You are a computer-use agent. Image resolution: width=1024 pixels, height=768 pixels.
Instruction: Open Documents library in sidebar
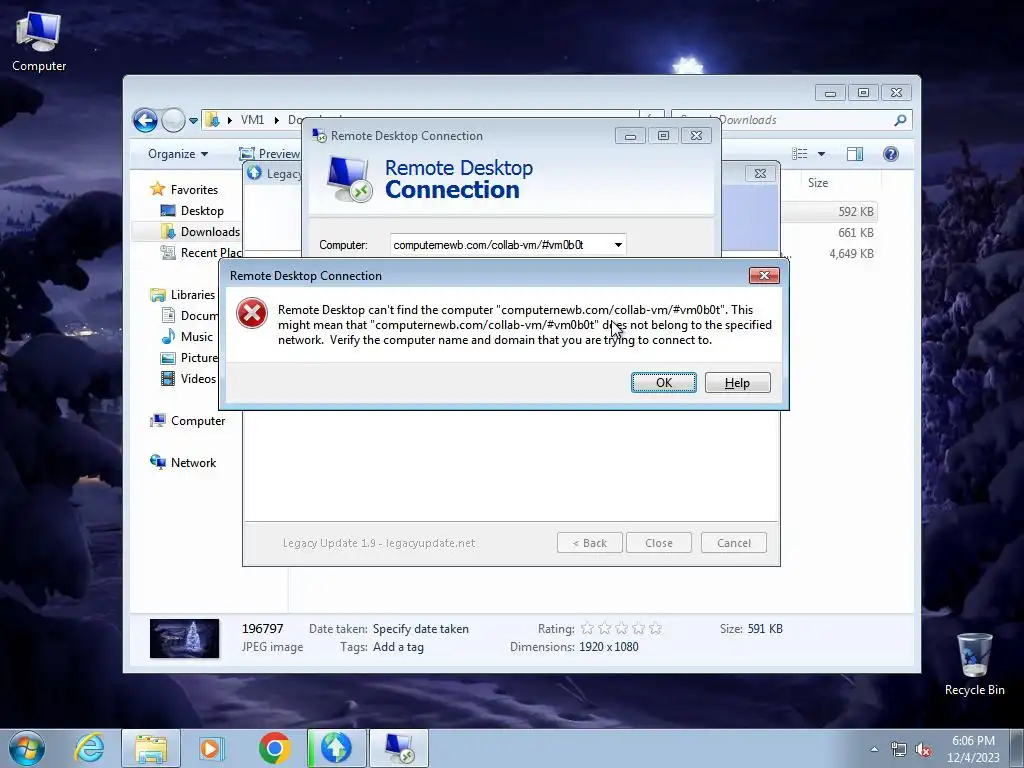coord(190,316)
